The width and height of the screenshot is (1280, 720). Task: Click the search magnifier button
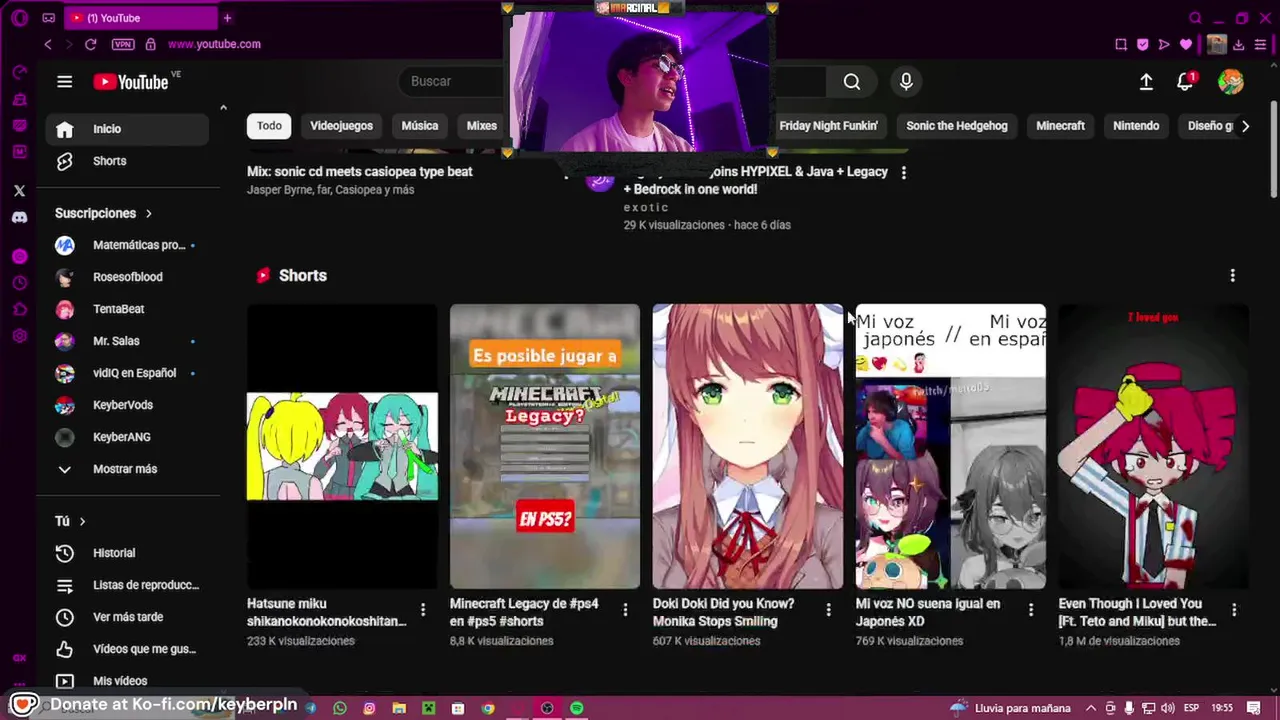[x=852, y=82]
